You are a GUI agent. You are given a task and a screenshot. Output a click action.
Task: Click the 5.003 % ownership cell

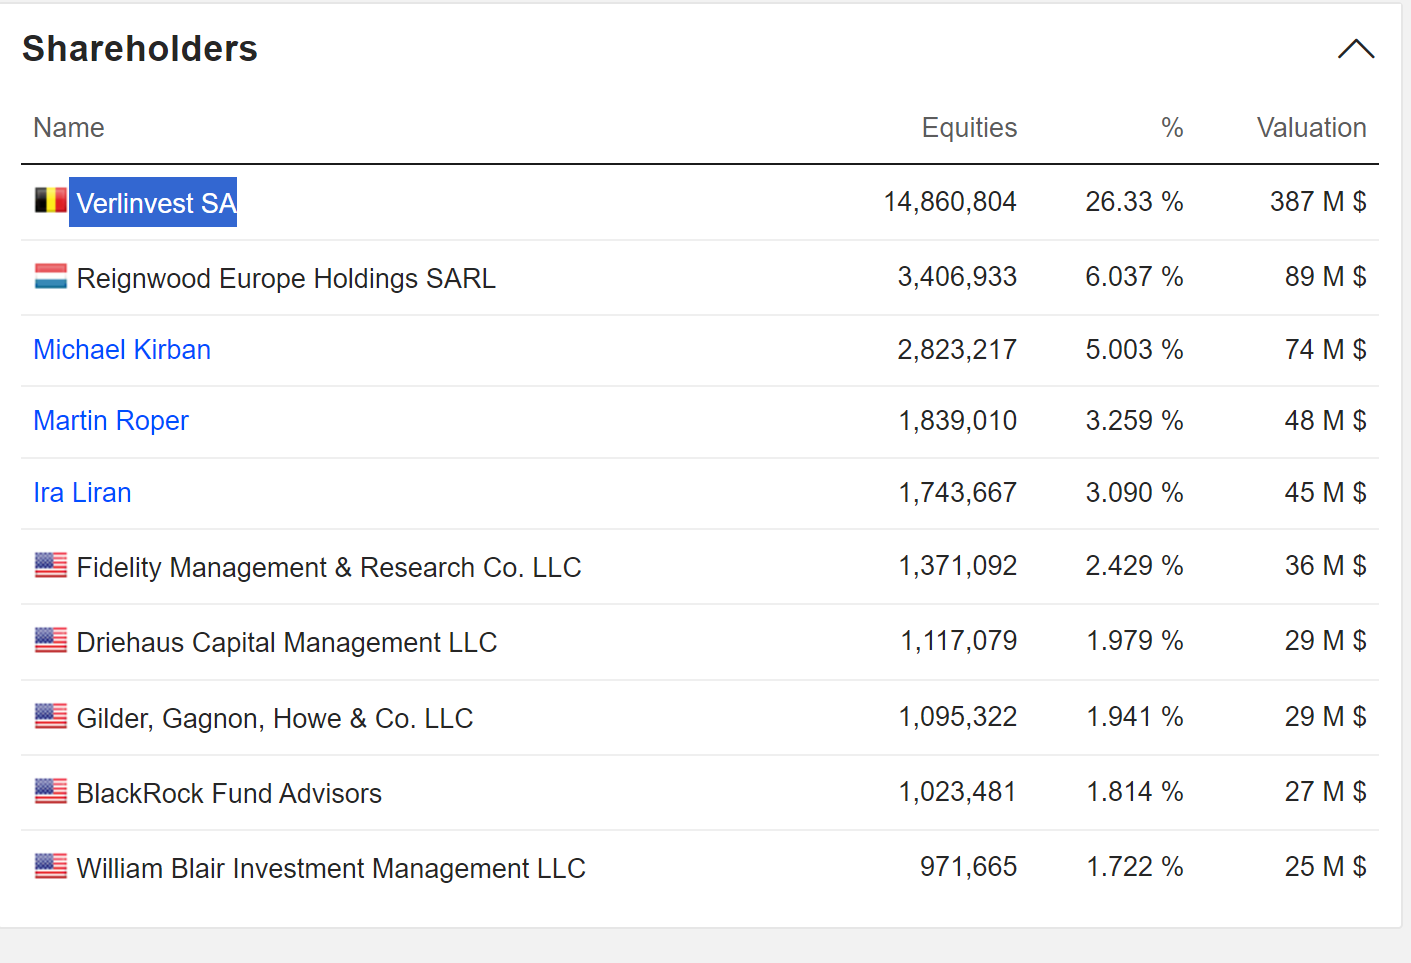[x=1134, y=349]
